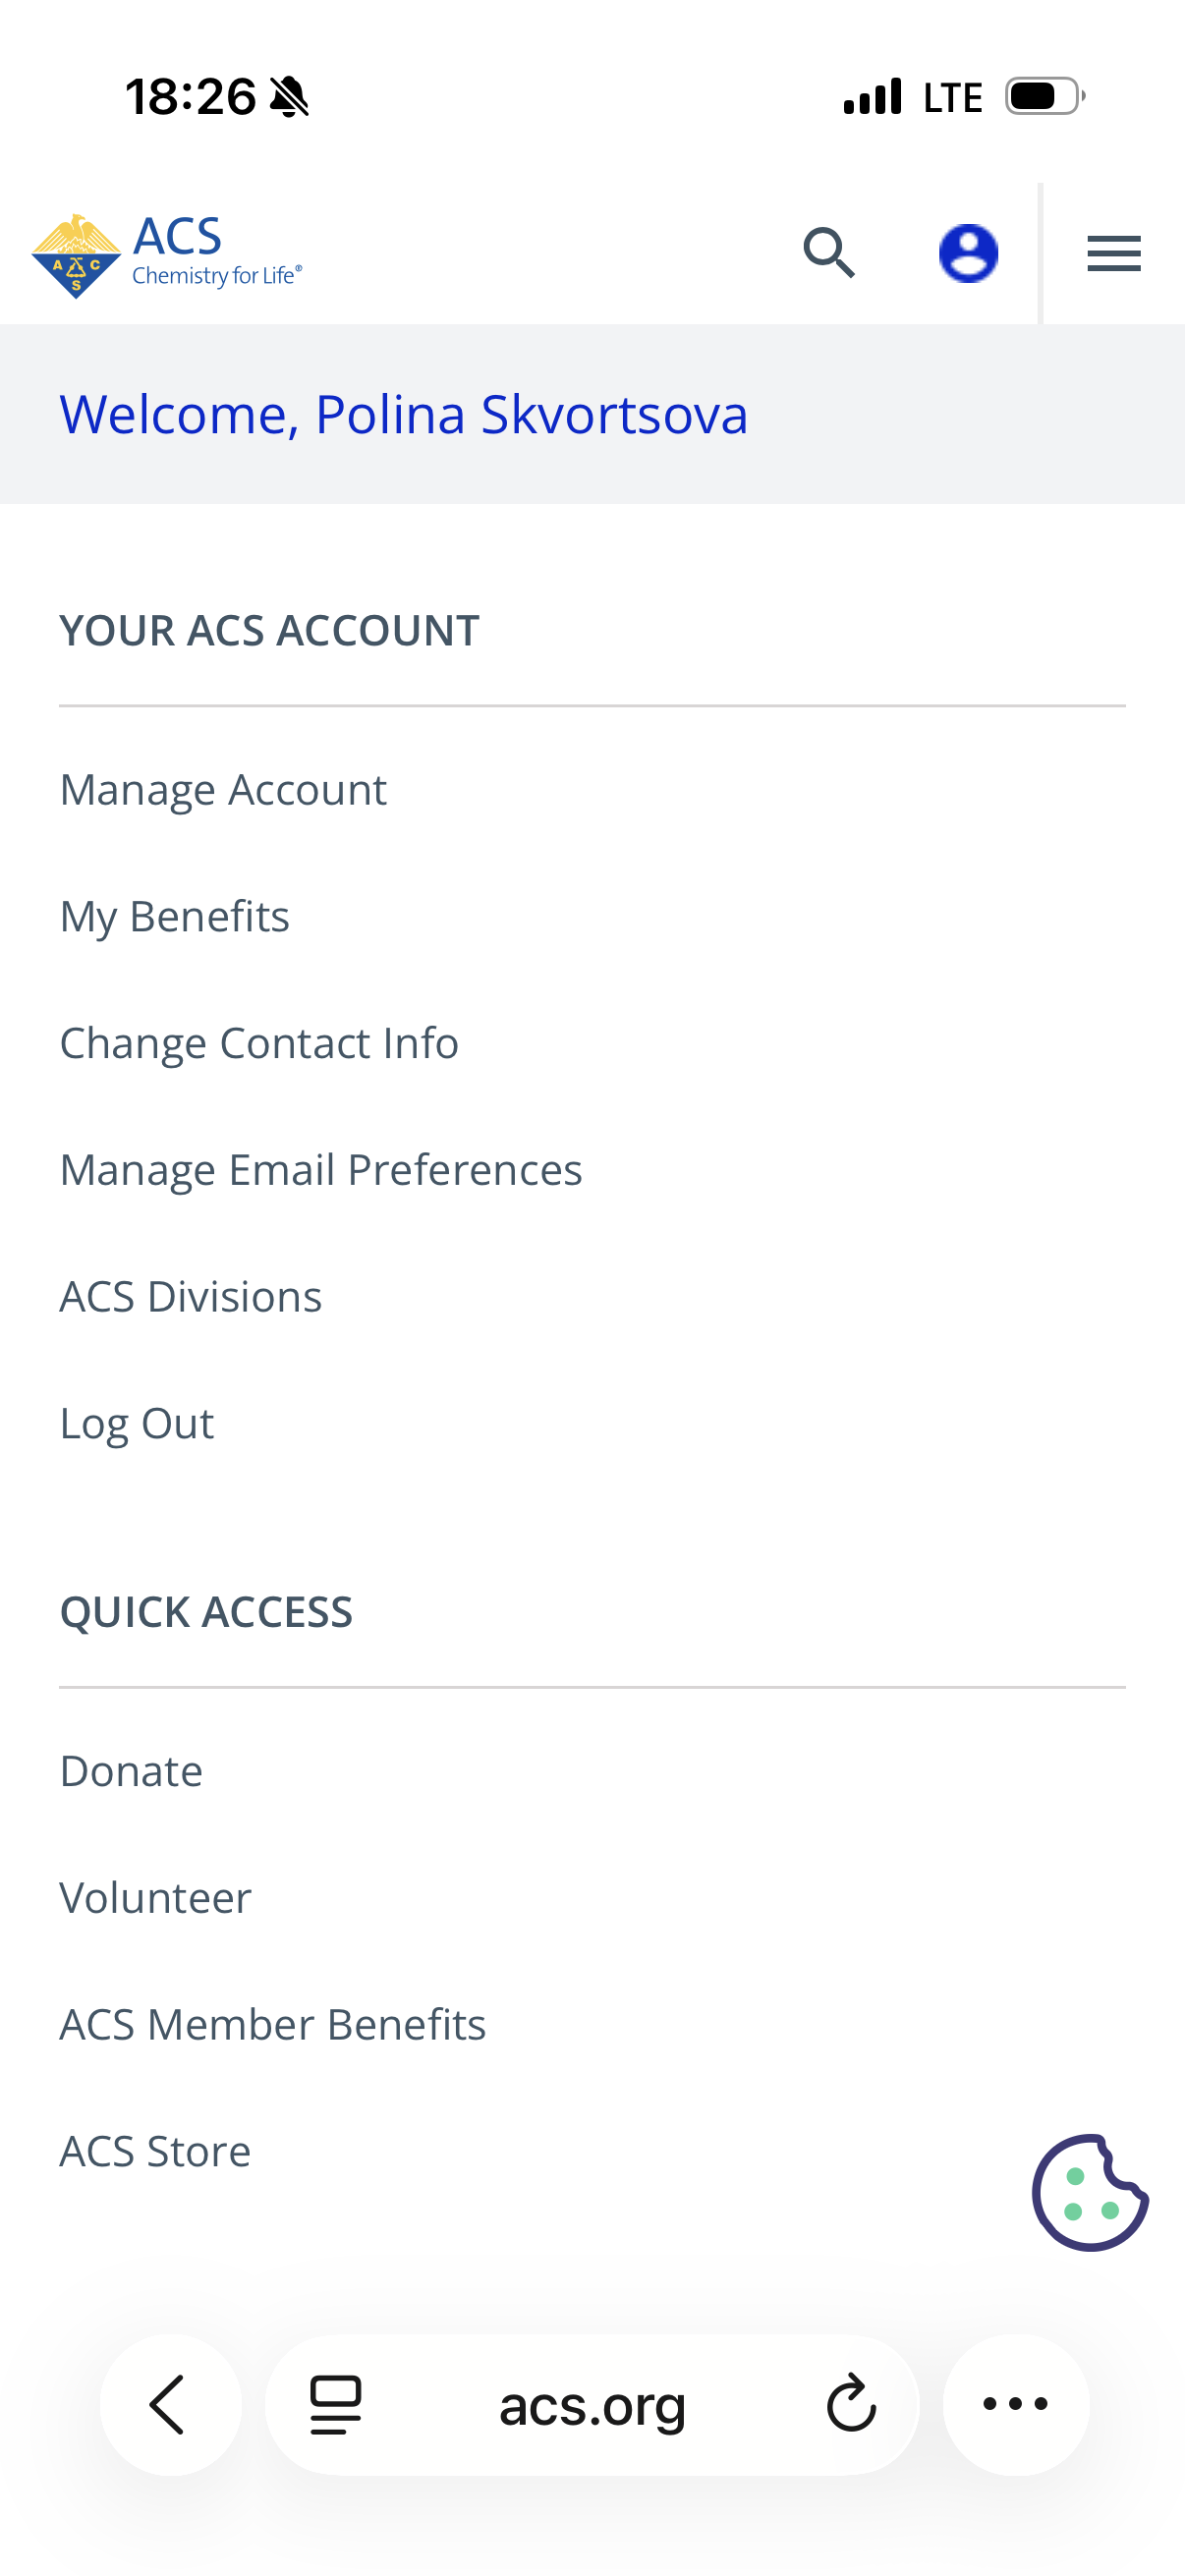
Task: Click the Donate quick access link
Action: [131, 1771]
